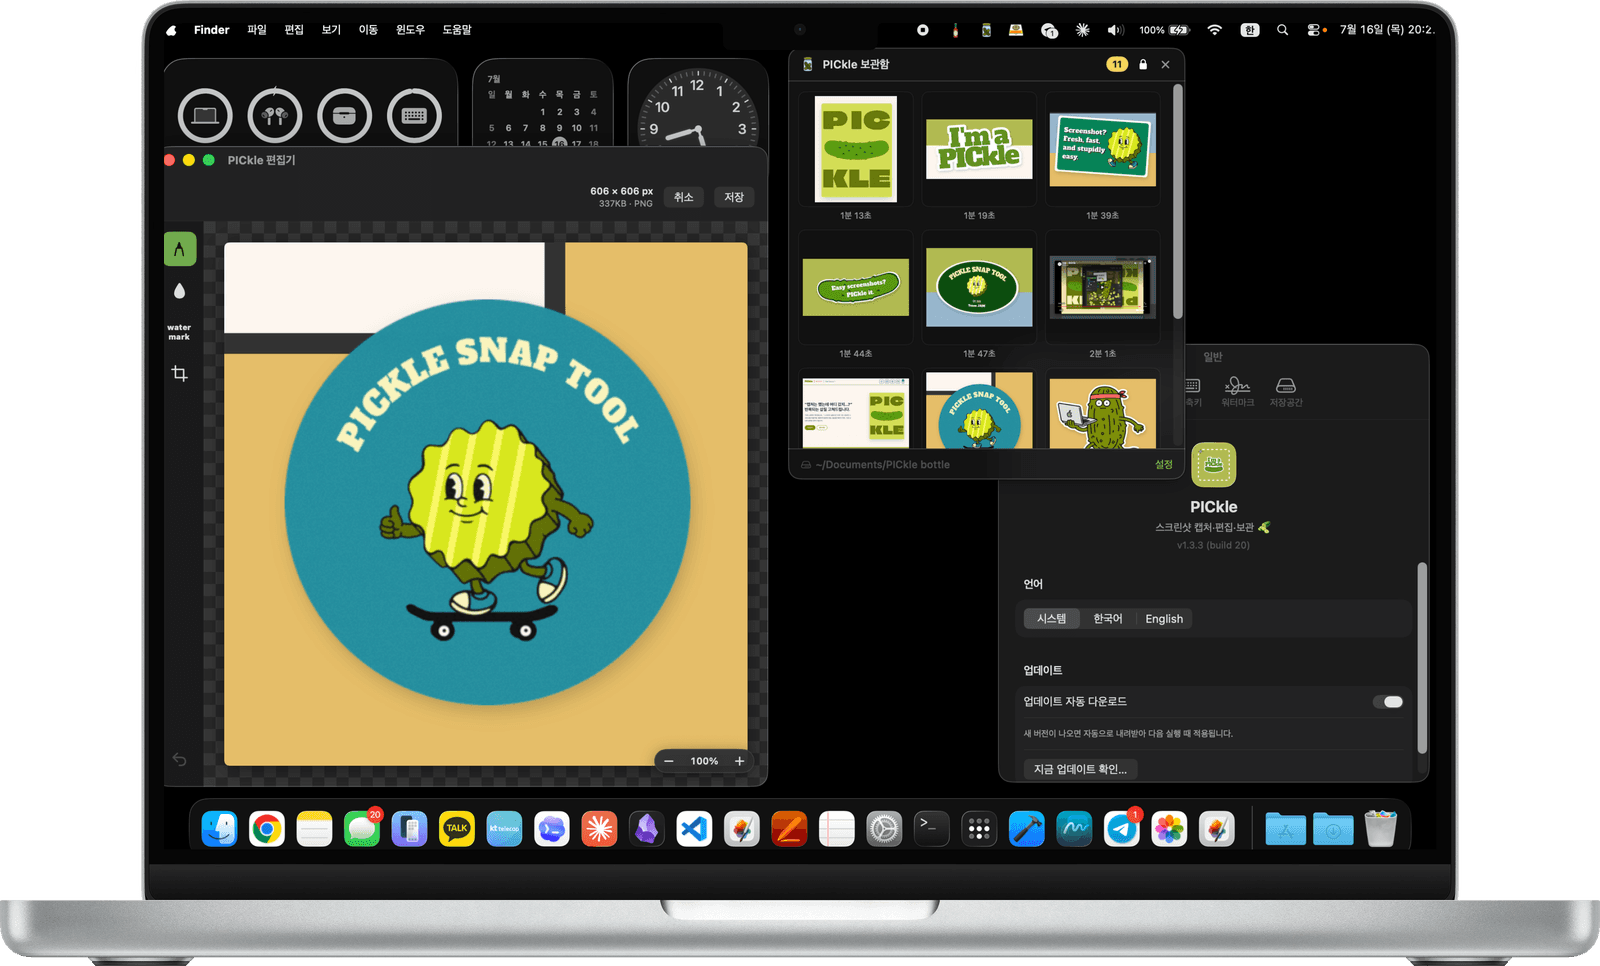
Task: Click the 100% zoom level indicator
Action: 704,761
